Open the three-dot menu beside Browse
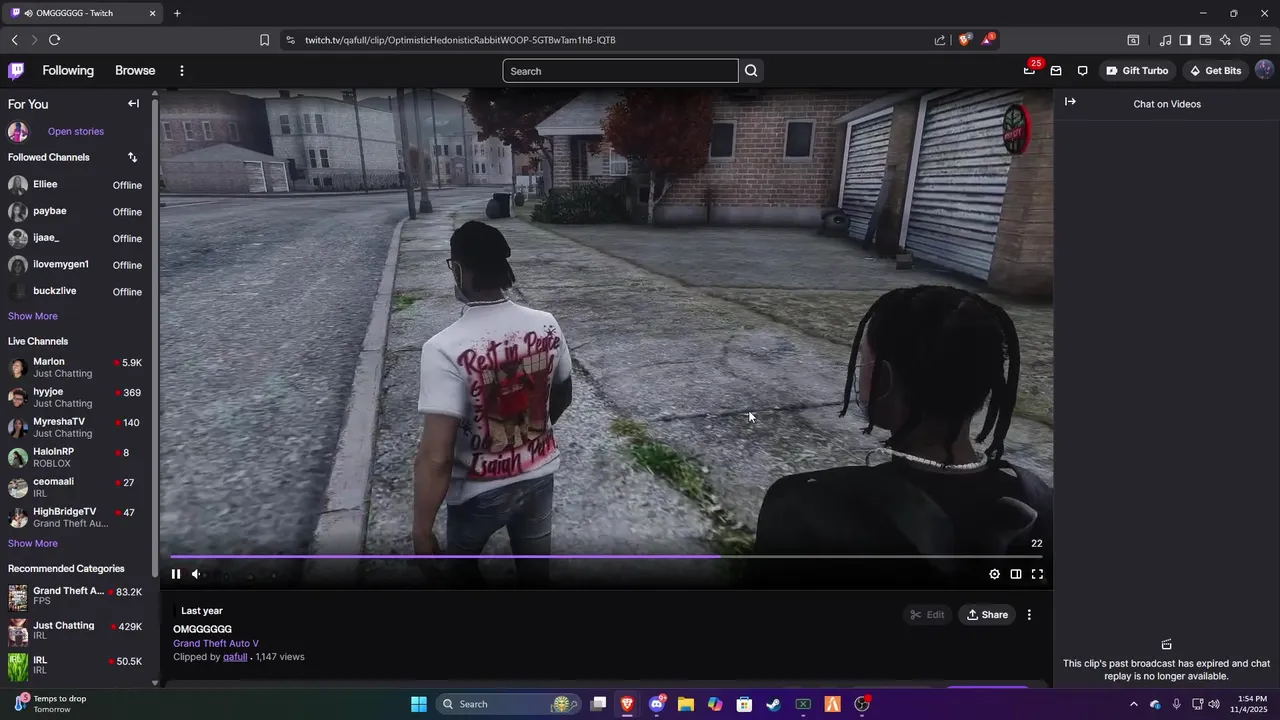This screenshot has width=1280, height=720. (182, 71)
